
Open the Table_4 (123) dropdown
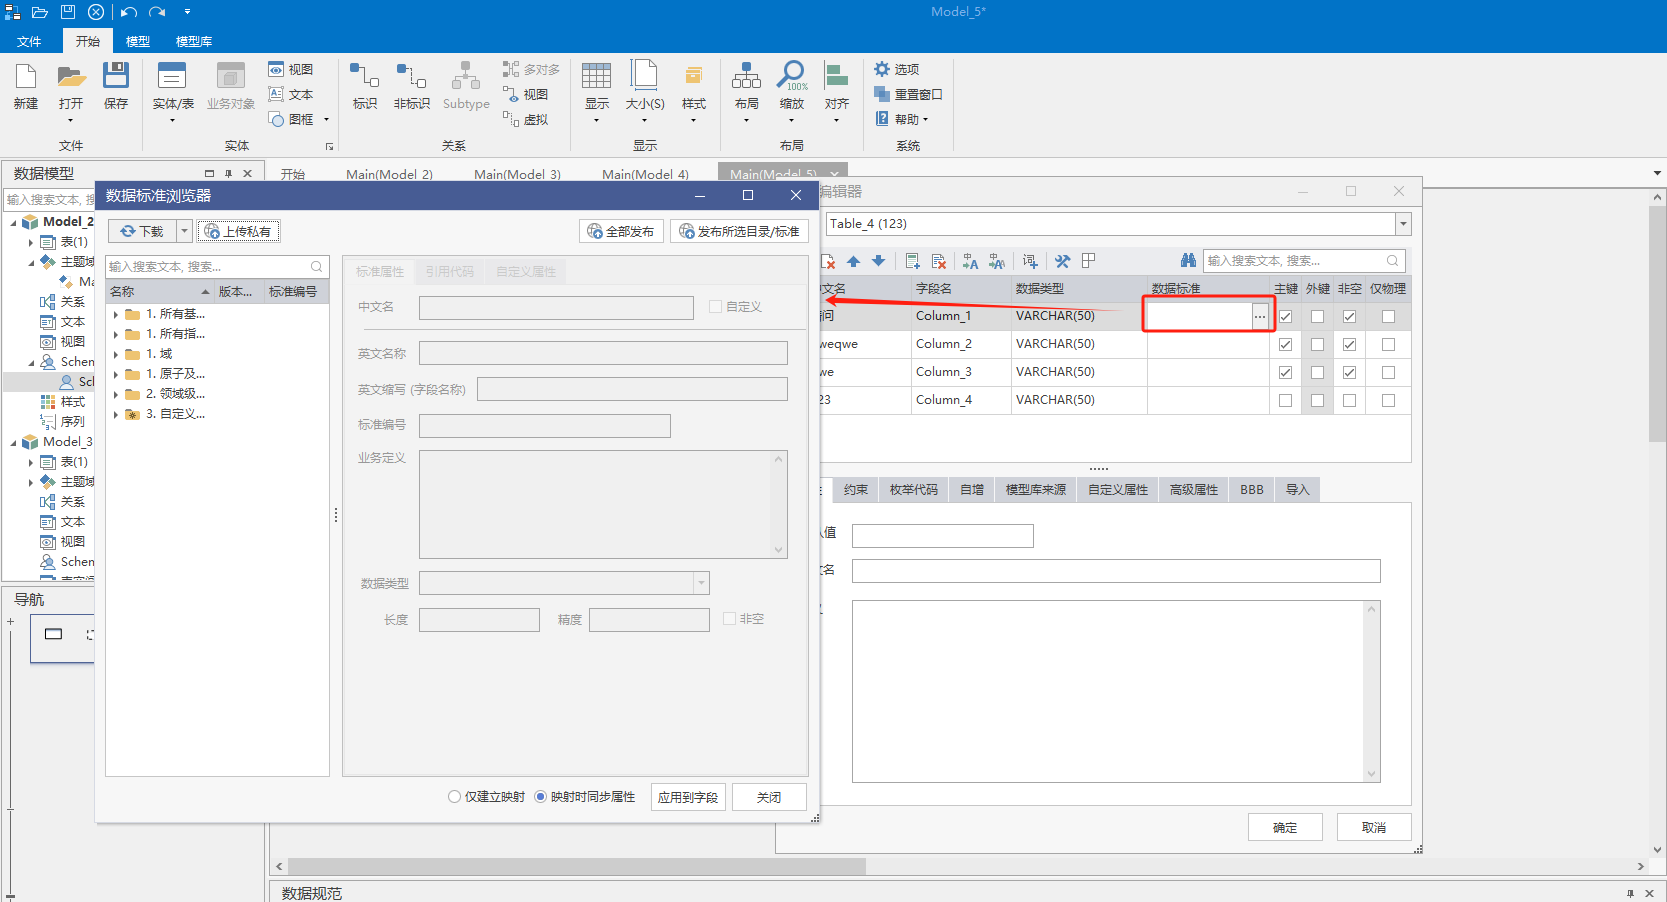click(1403, 224)
